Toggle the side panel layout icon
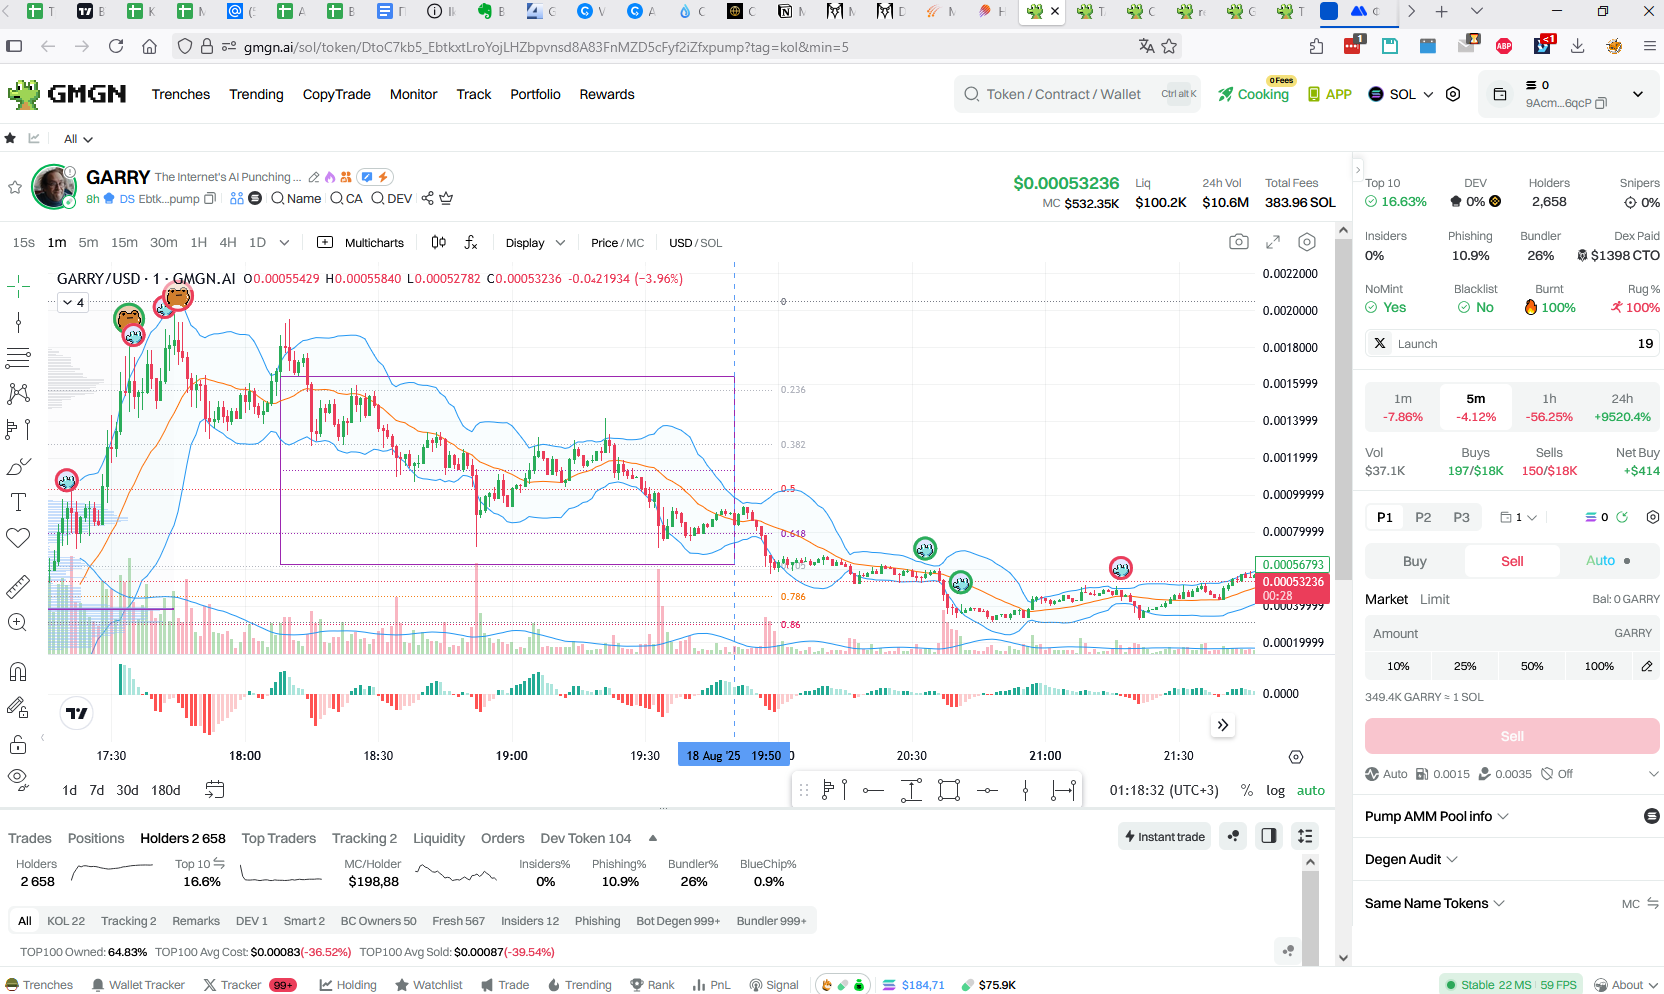Image resolution: width=1664 pixels, height=994 pixels. (x=1269, y=836)
